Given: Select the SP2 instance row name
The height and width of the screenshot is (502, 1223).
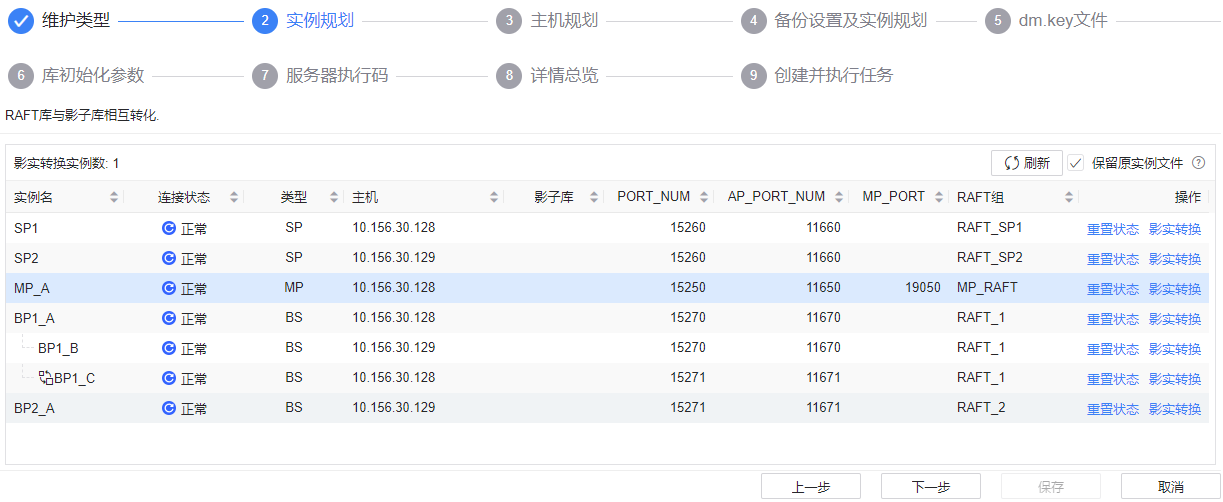Looking at the screenshot, I should click(26, 258).
